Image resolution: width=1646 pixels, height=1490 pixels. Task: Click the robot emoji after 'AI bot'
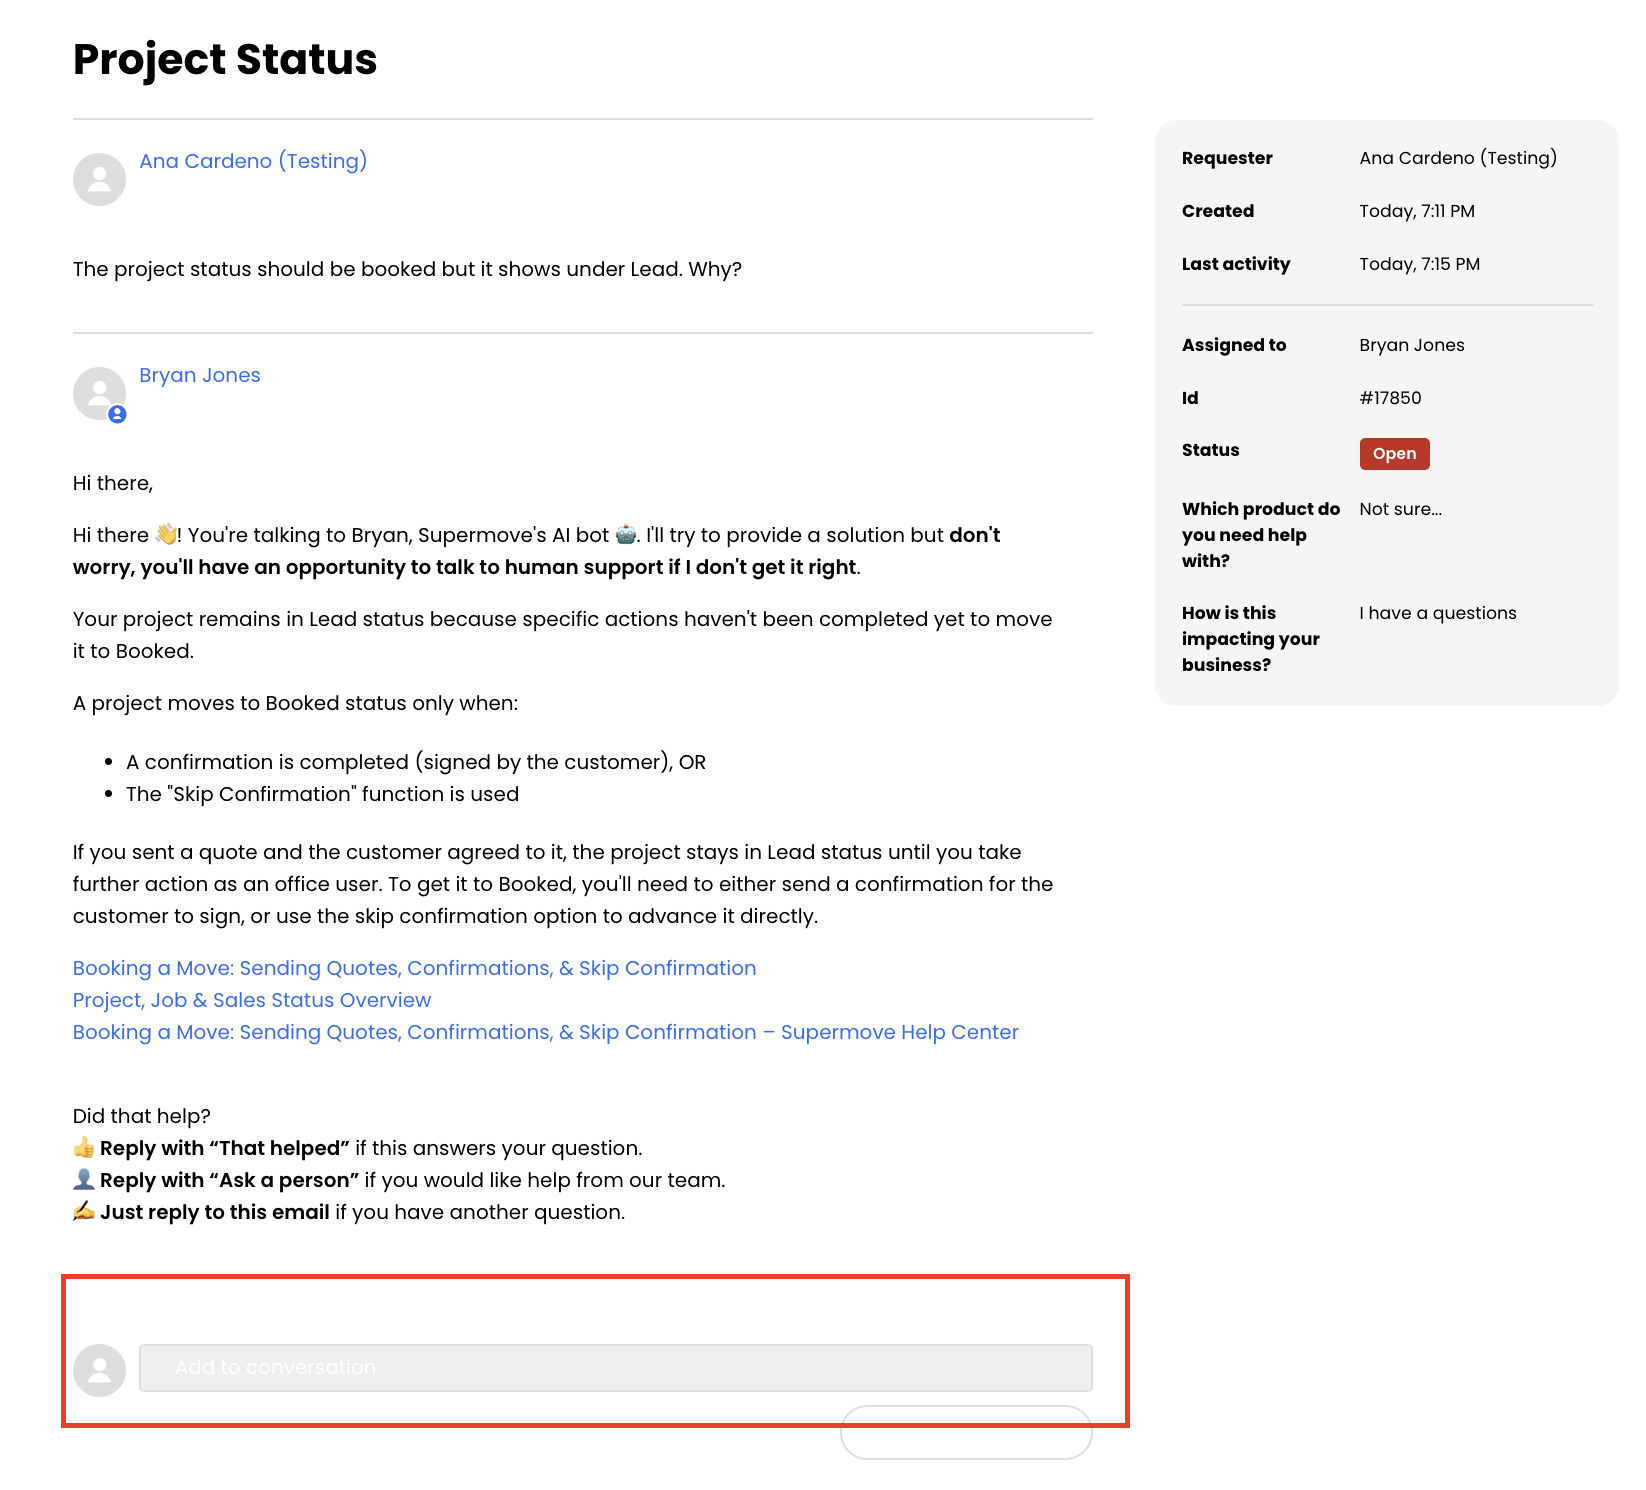pos(626,535)
